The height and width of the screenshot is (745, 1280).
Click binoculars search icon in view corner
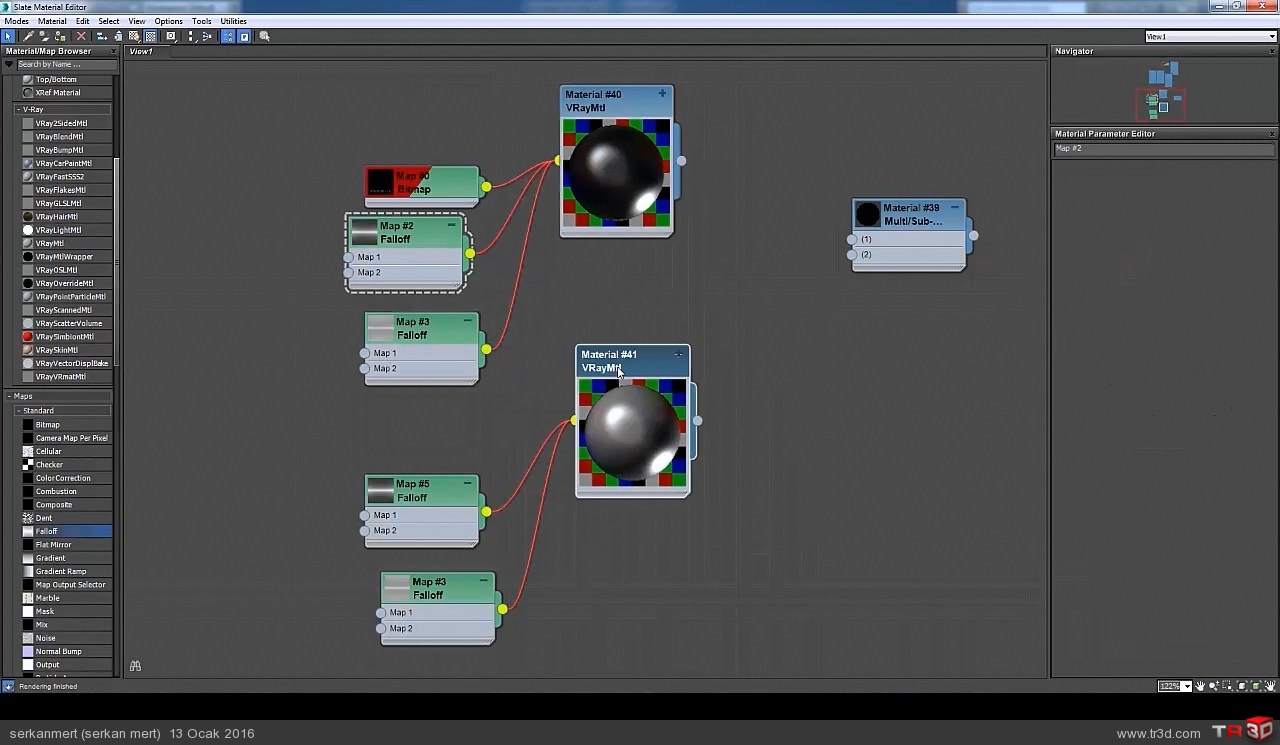pyautogui.click(x=135, y=666)
